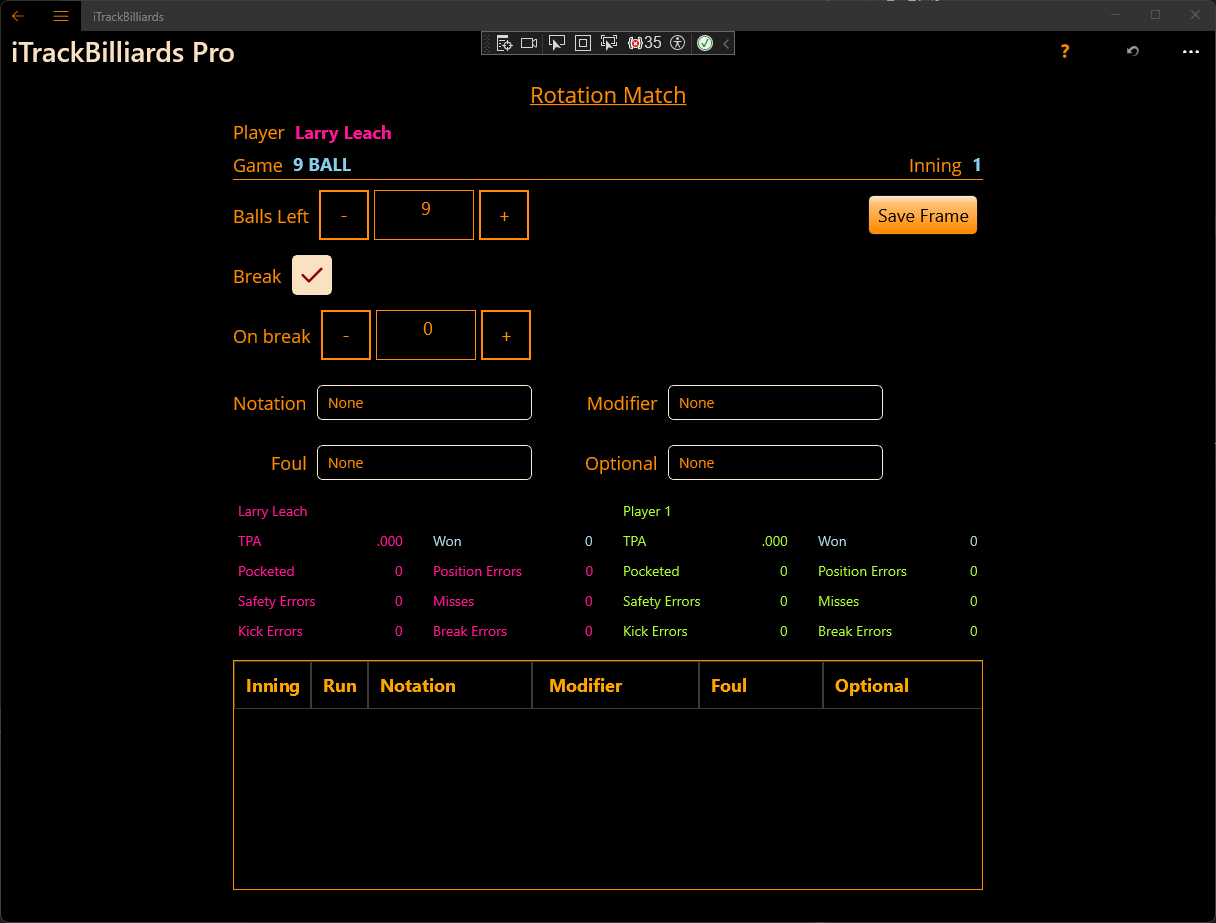Click the Run column header

pos(340,685)
